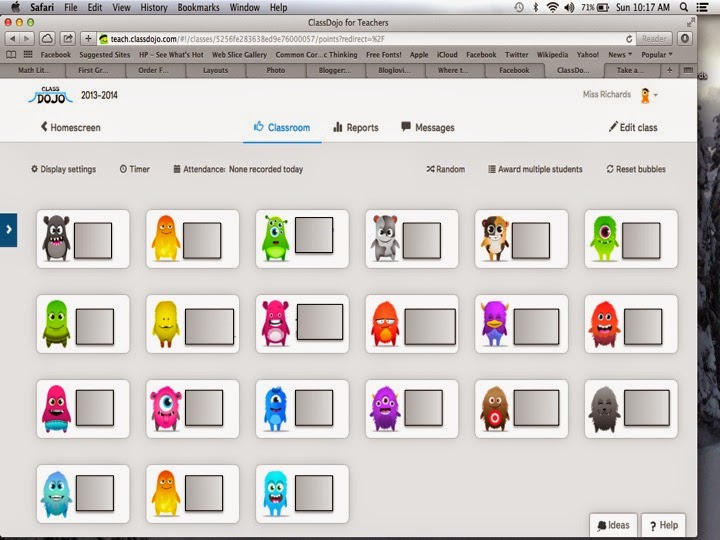720x540 pixels.
Task: Open Common Core Thinking bookmark
Action: [x=316, y=55]
